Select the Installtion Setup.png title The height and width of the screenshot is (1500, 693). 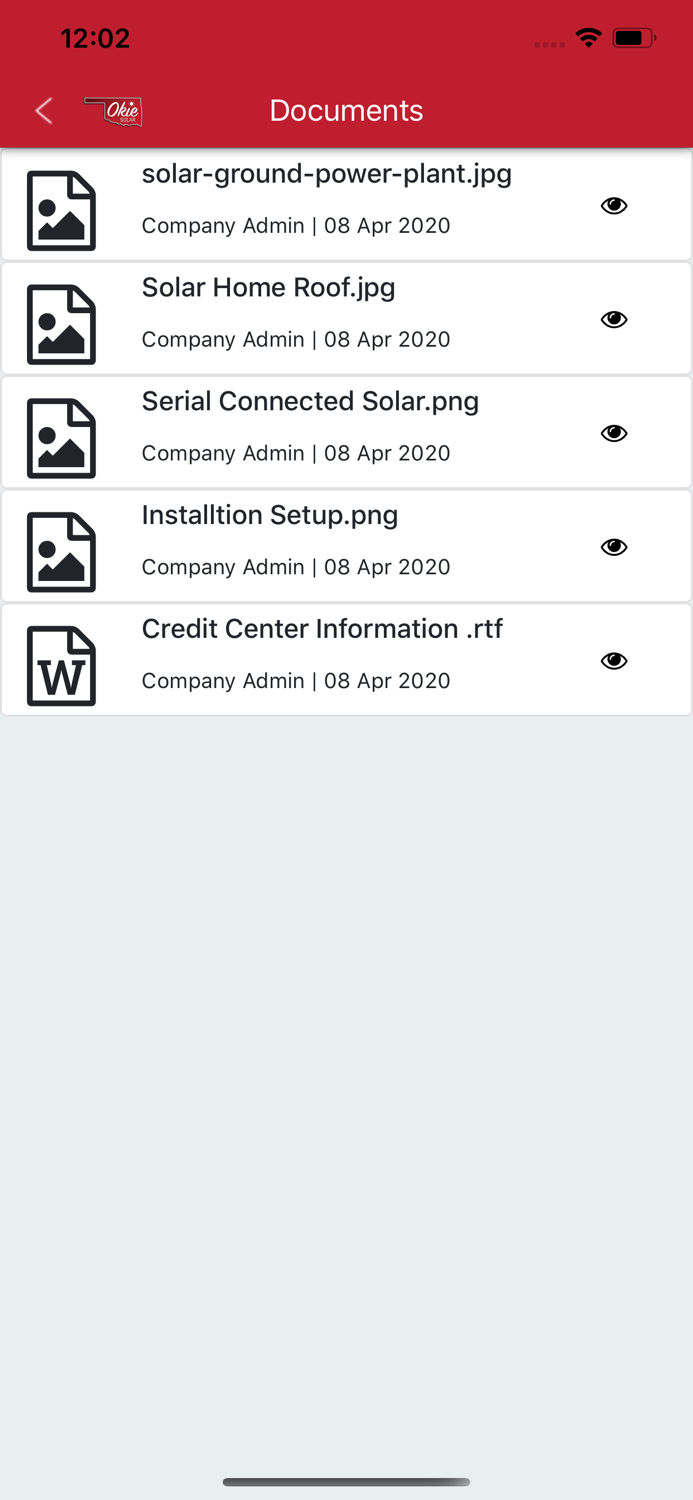pos(270,516)
